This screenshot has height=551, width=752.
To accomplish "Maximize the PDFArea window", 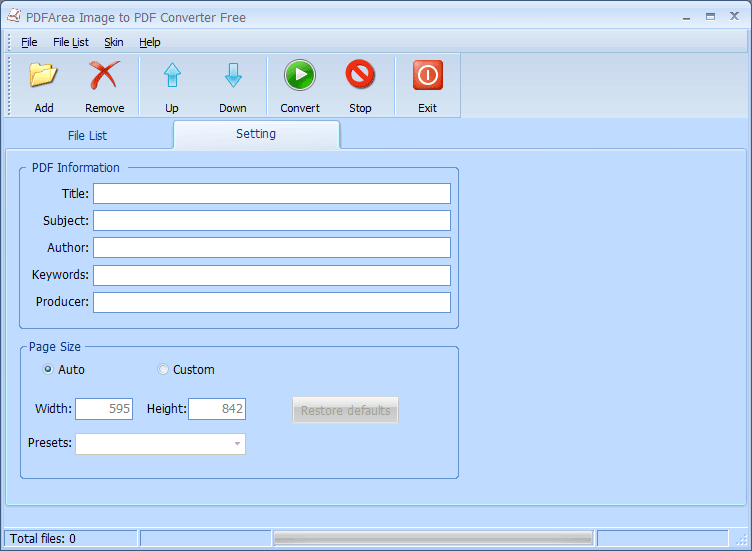I will [x=710, y=17].
